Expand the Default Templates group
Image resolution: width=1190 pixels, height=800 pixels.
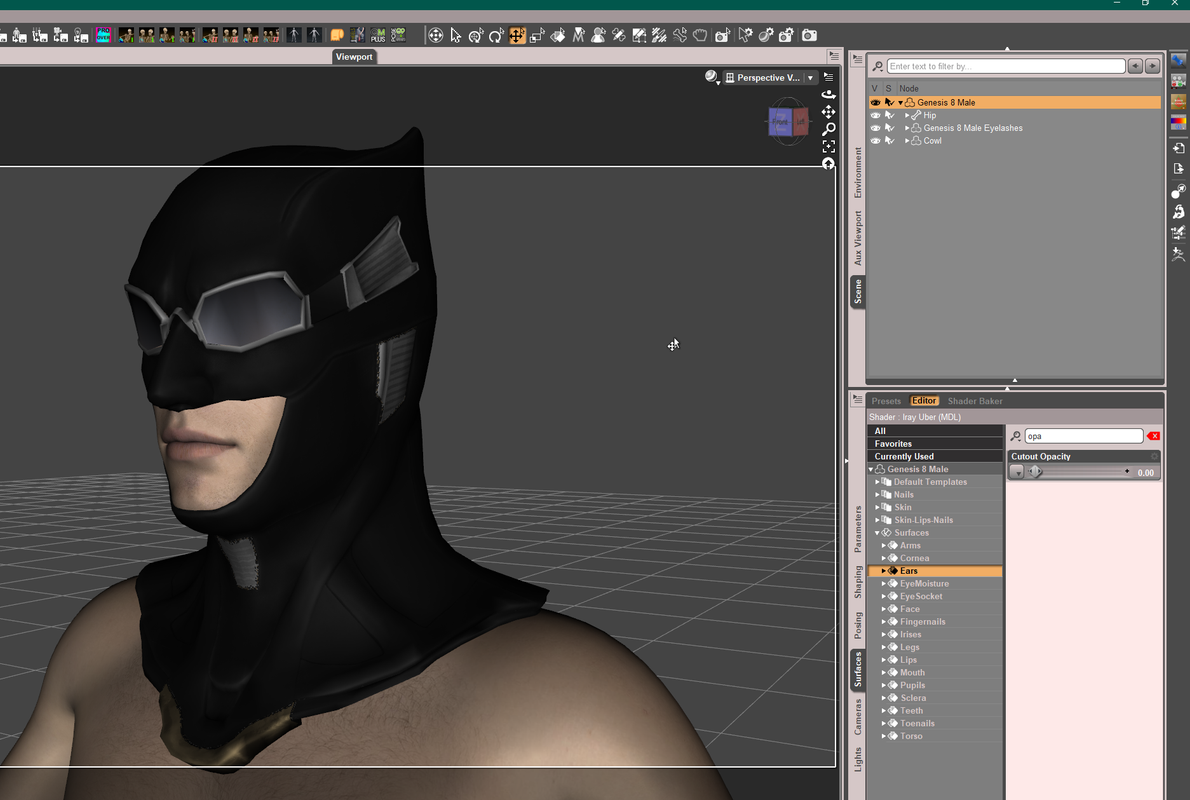pyautogui.click(x=877, y=482)
